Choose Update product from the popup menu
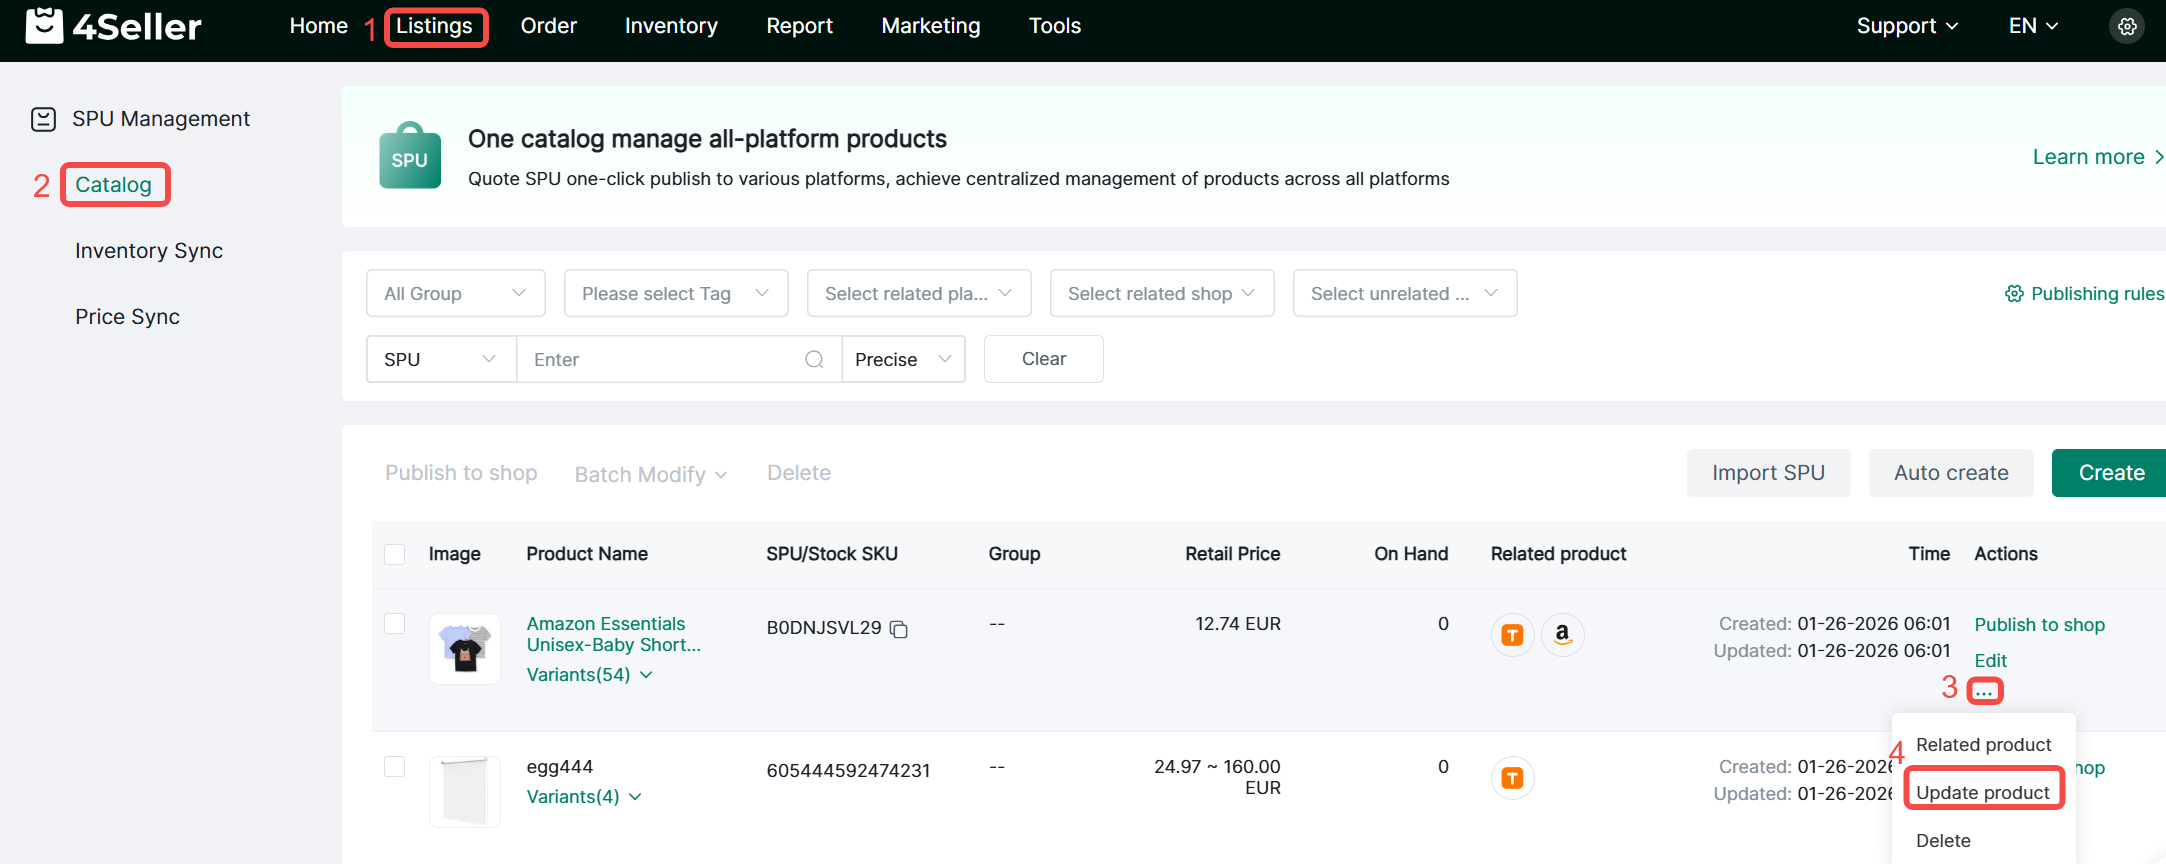2166x864 pixels. pyautogui.click(x=1982, y=792)
